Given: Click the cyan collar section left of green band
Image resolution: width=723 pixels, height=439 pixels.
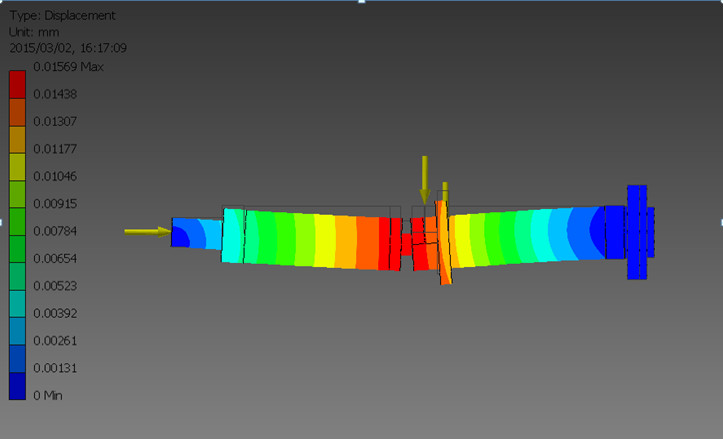Looking at the screenshot, I should 233,236.
